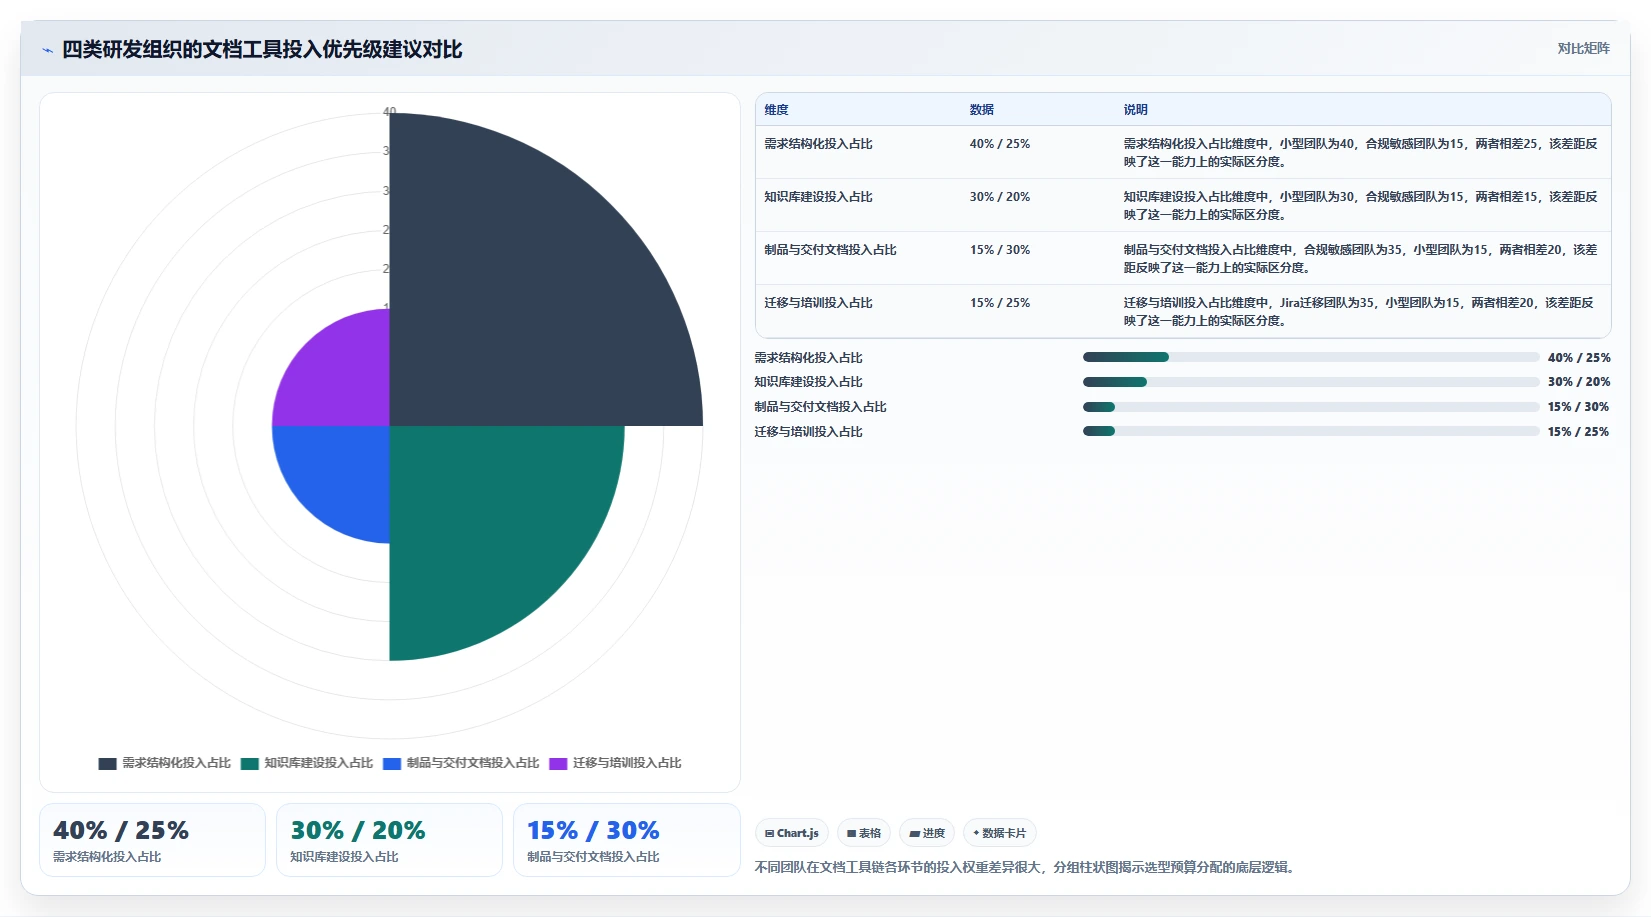This screenshot has width=1651, height=917.
Task: Toggle the 制品与交付文档投入占比 legend swatch
Action: (x=392, y=763)
